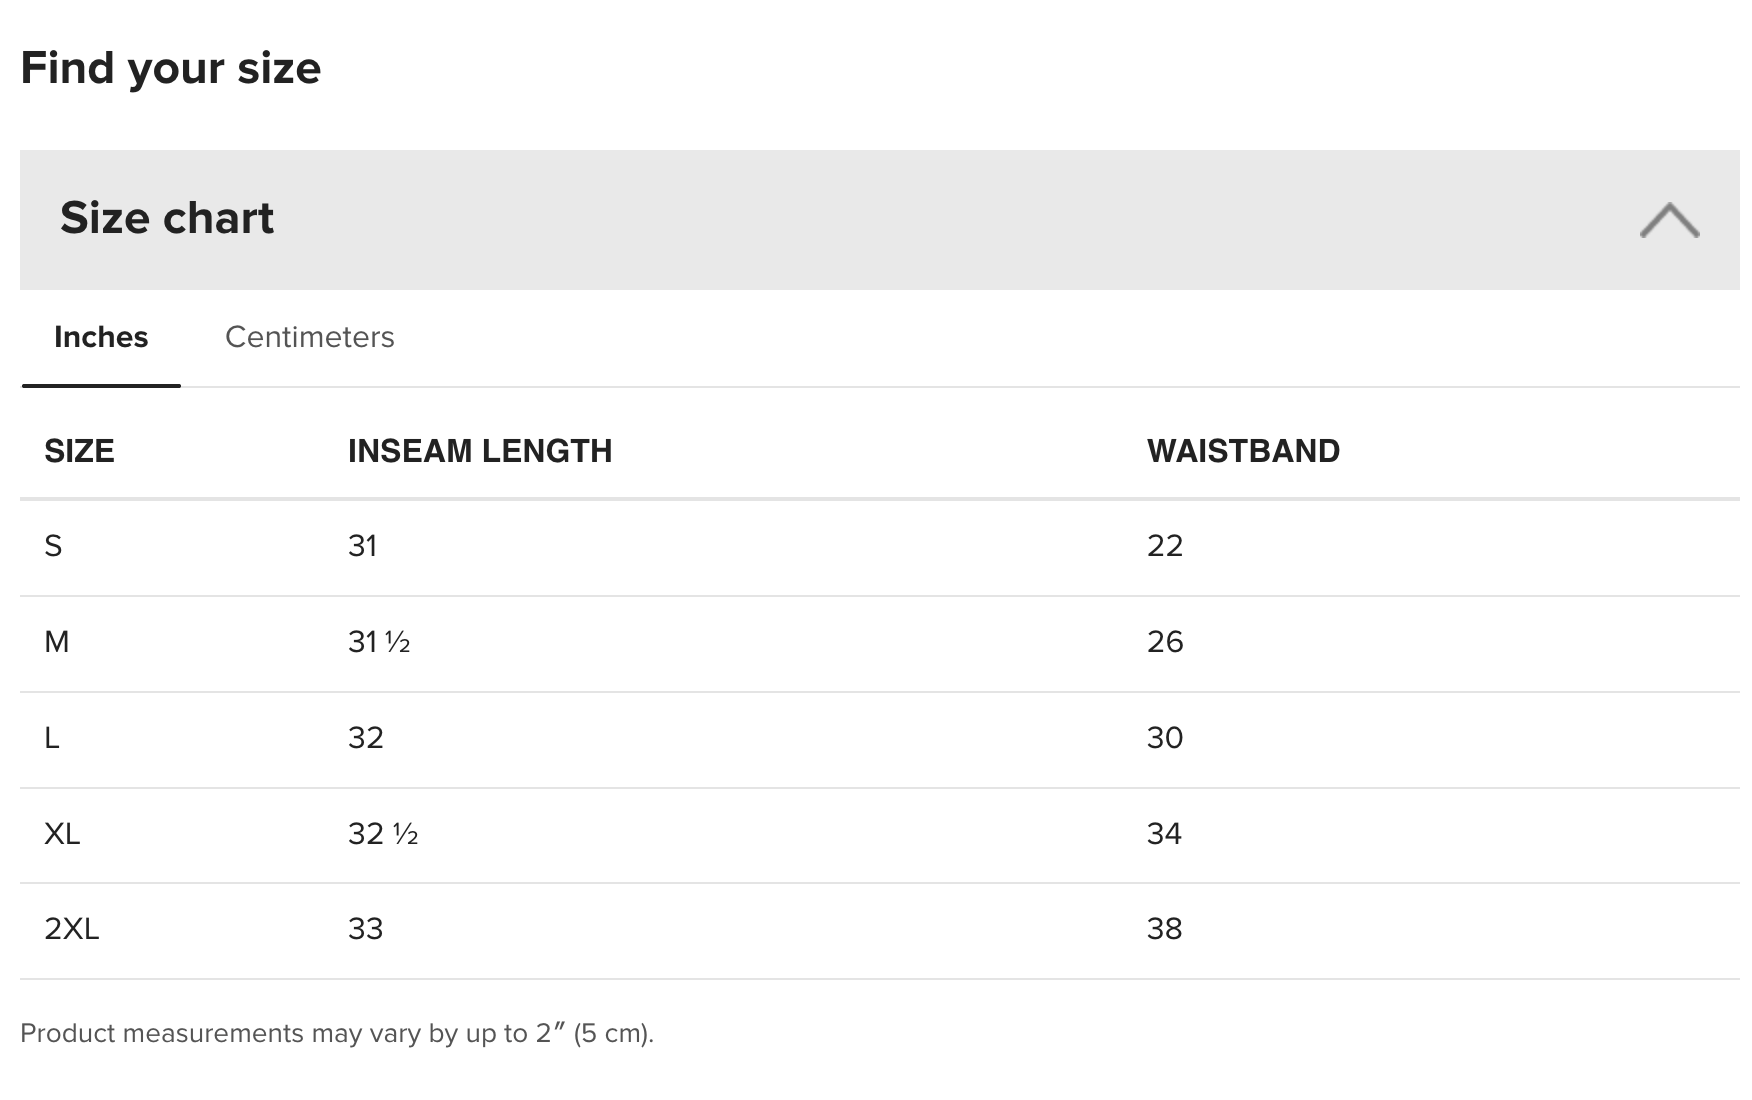The height and width of the screenshot is (1100, 1752).
Task: Click the waistband value 38 for 2XL
Action: click(1165, 929)
